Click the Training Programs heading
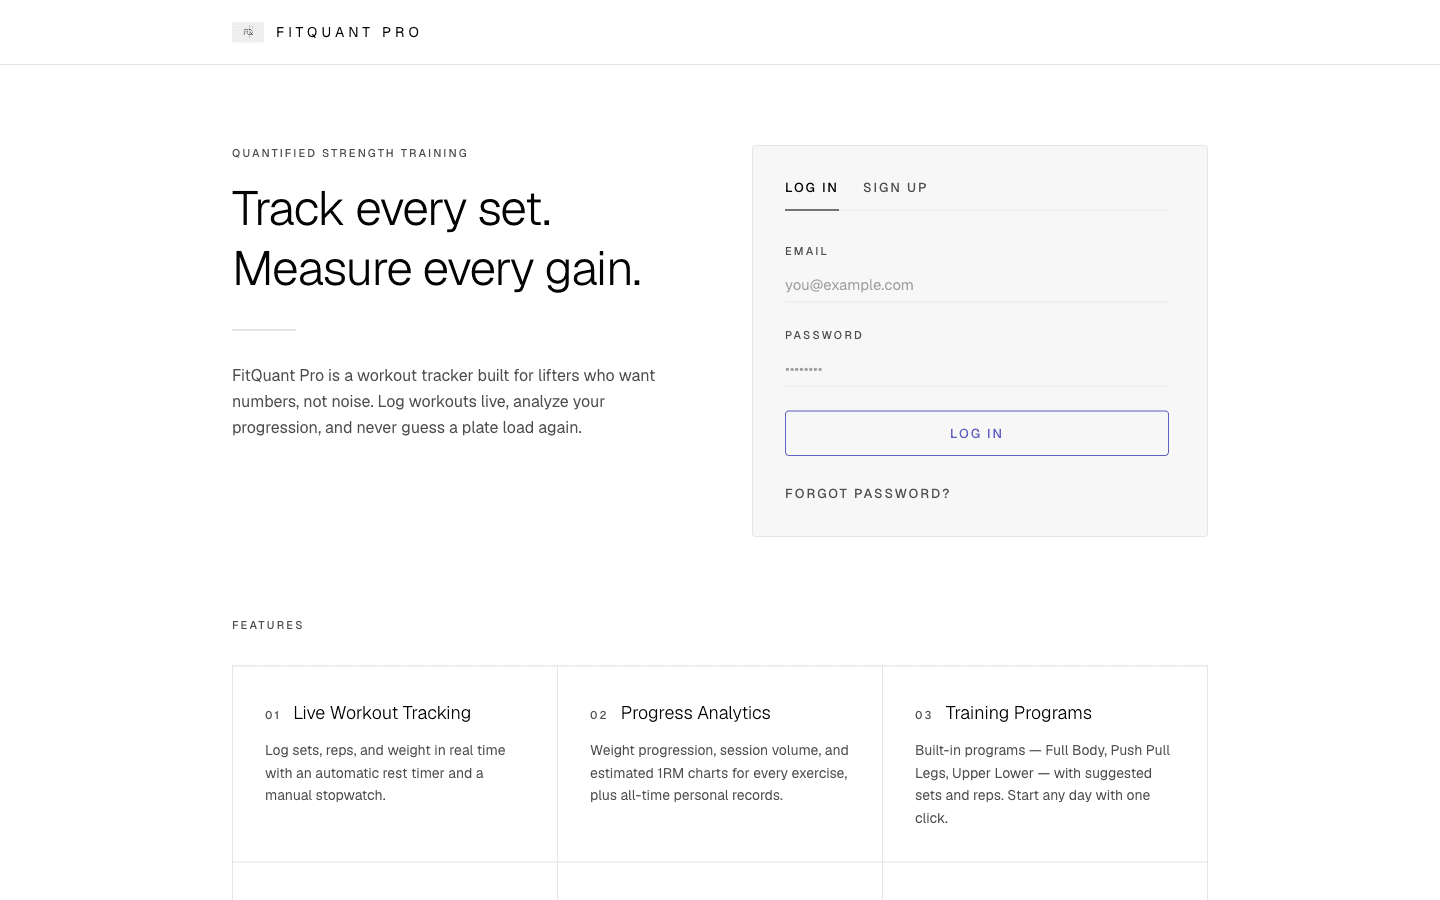Viewport: 1440px width, 900px height. (1018, 713)
